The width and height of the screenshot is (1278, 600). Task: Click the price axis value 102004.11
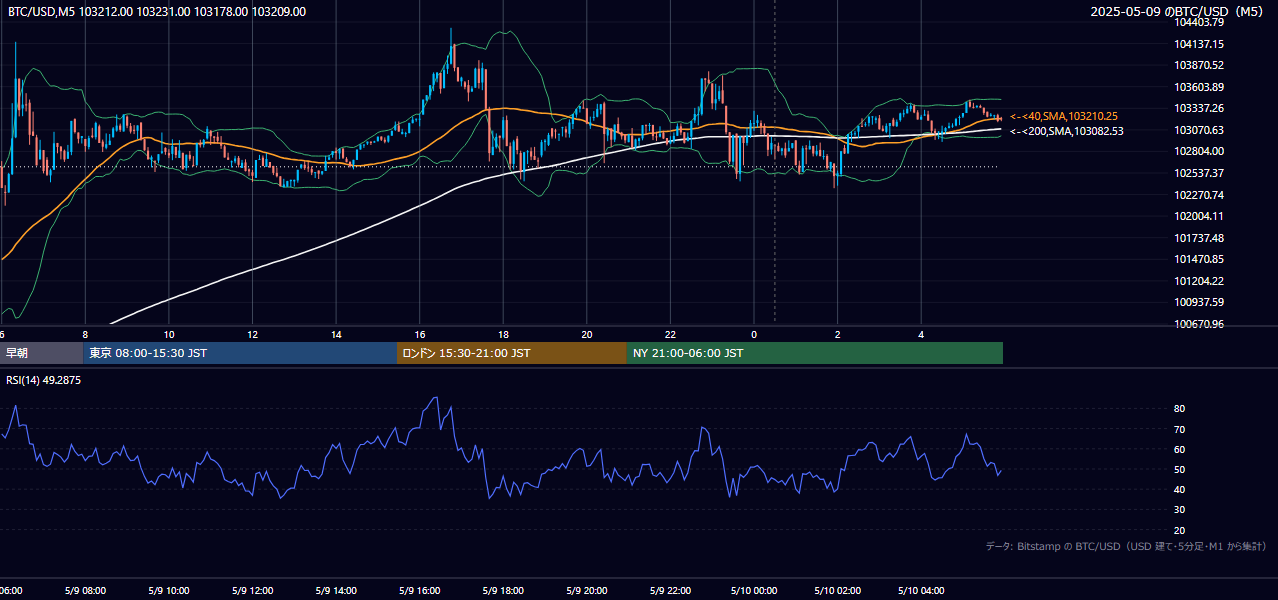pos(1201,216)
